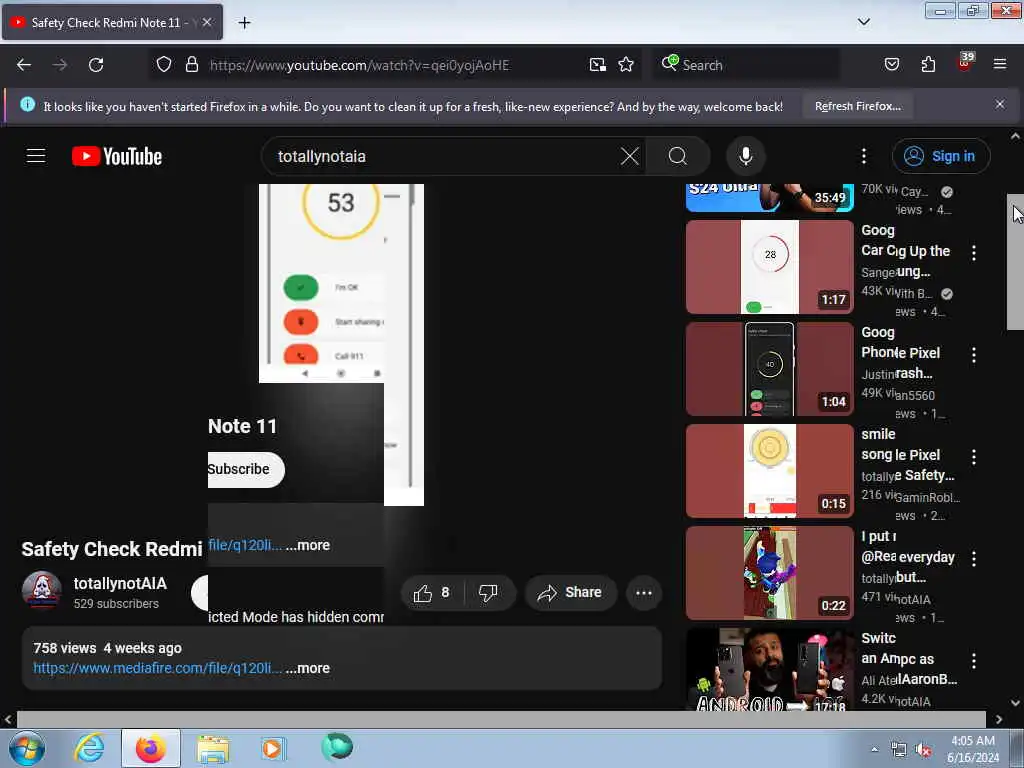Launch Internet Explorer from the taskbar
Screen dimensions: 1024x768
point(89,748)
